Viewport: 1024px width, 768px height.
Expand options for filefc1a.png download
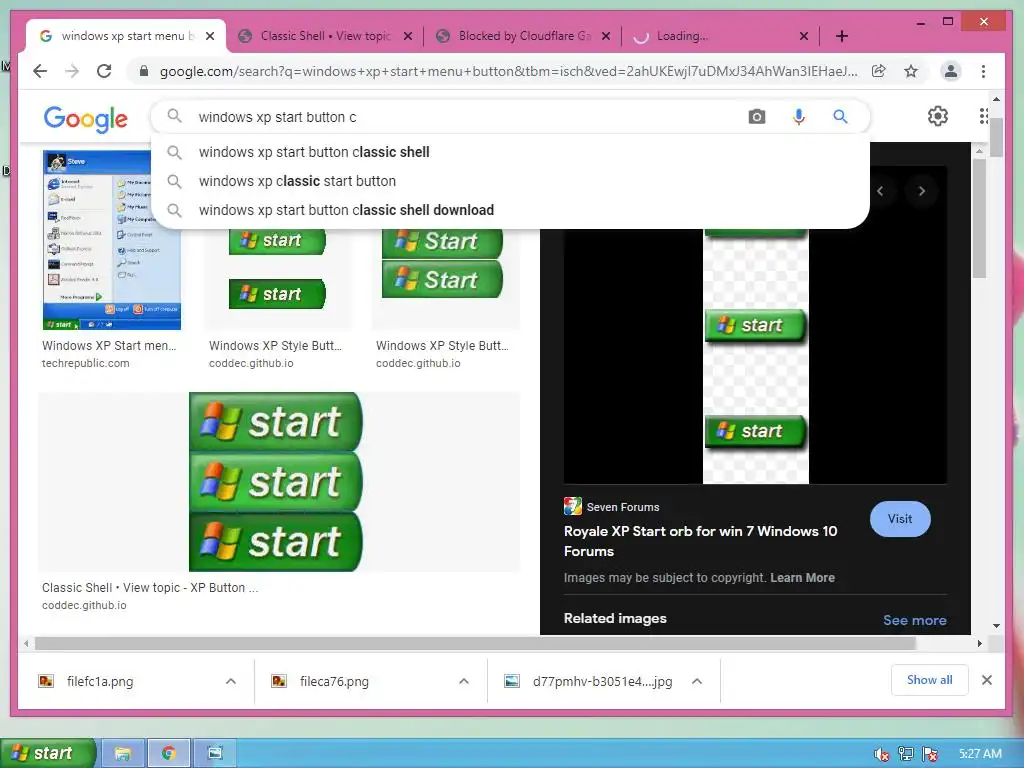pyautogui.click(x=231, y=681)
